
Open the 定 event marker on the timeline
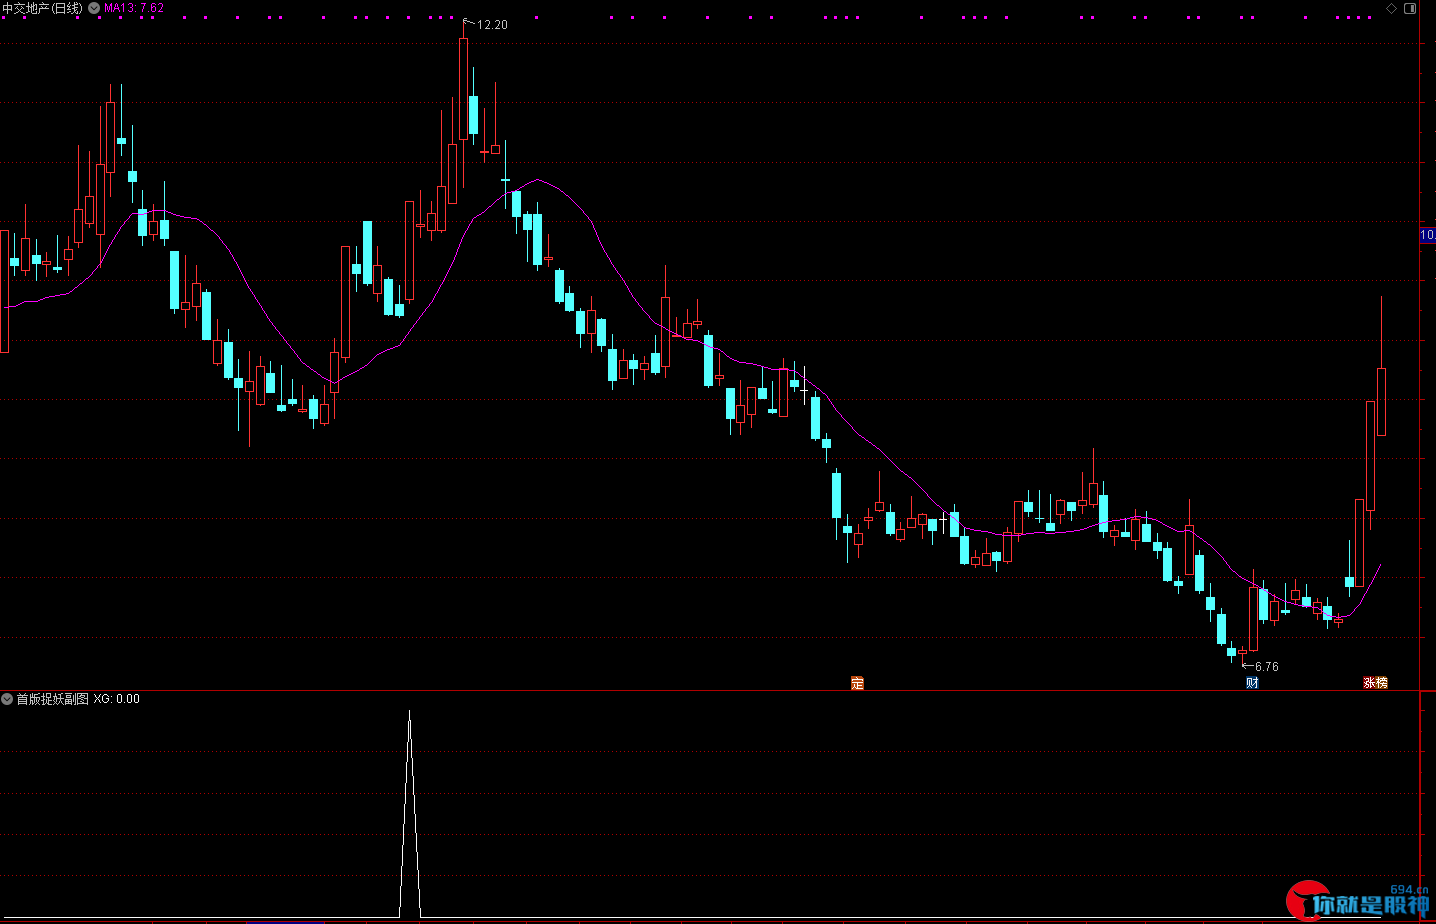857,683
